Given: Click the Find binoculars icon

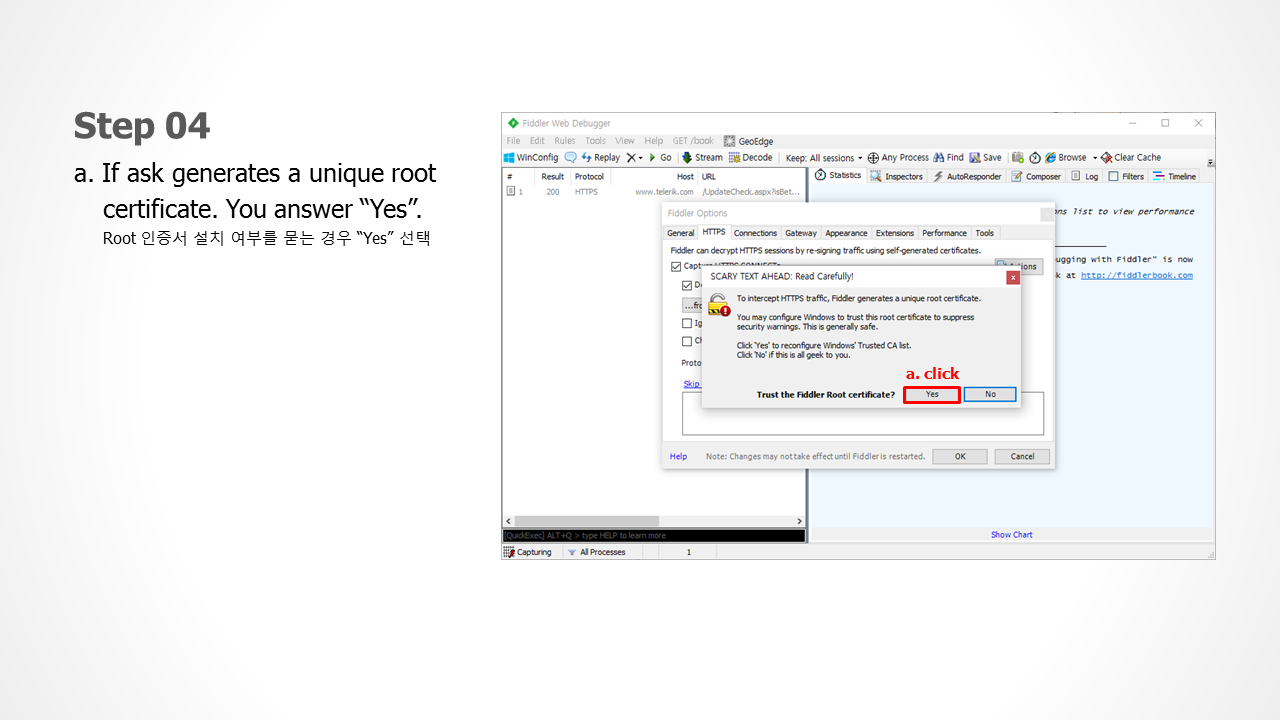Looking at the screenshot, I should tap(938, 158).
